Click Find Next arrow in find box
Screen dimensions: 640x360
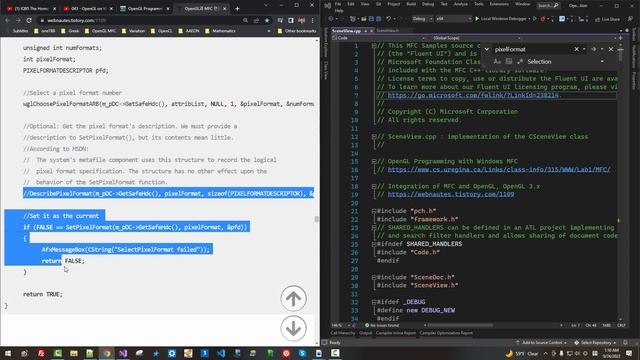[x=593, y=49]
